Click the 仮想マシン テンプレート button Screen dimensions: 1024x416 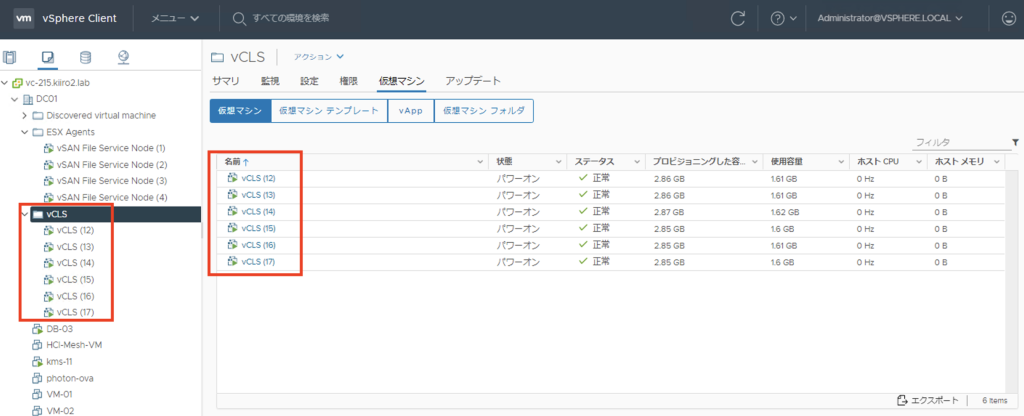[x=329, y=110]
